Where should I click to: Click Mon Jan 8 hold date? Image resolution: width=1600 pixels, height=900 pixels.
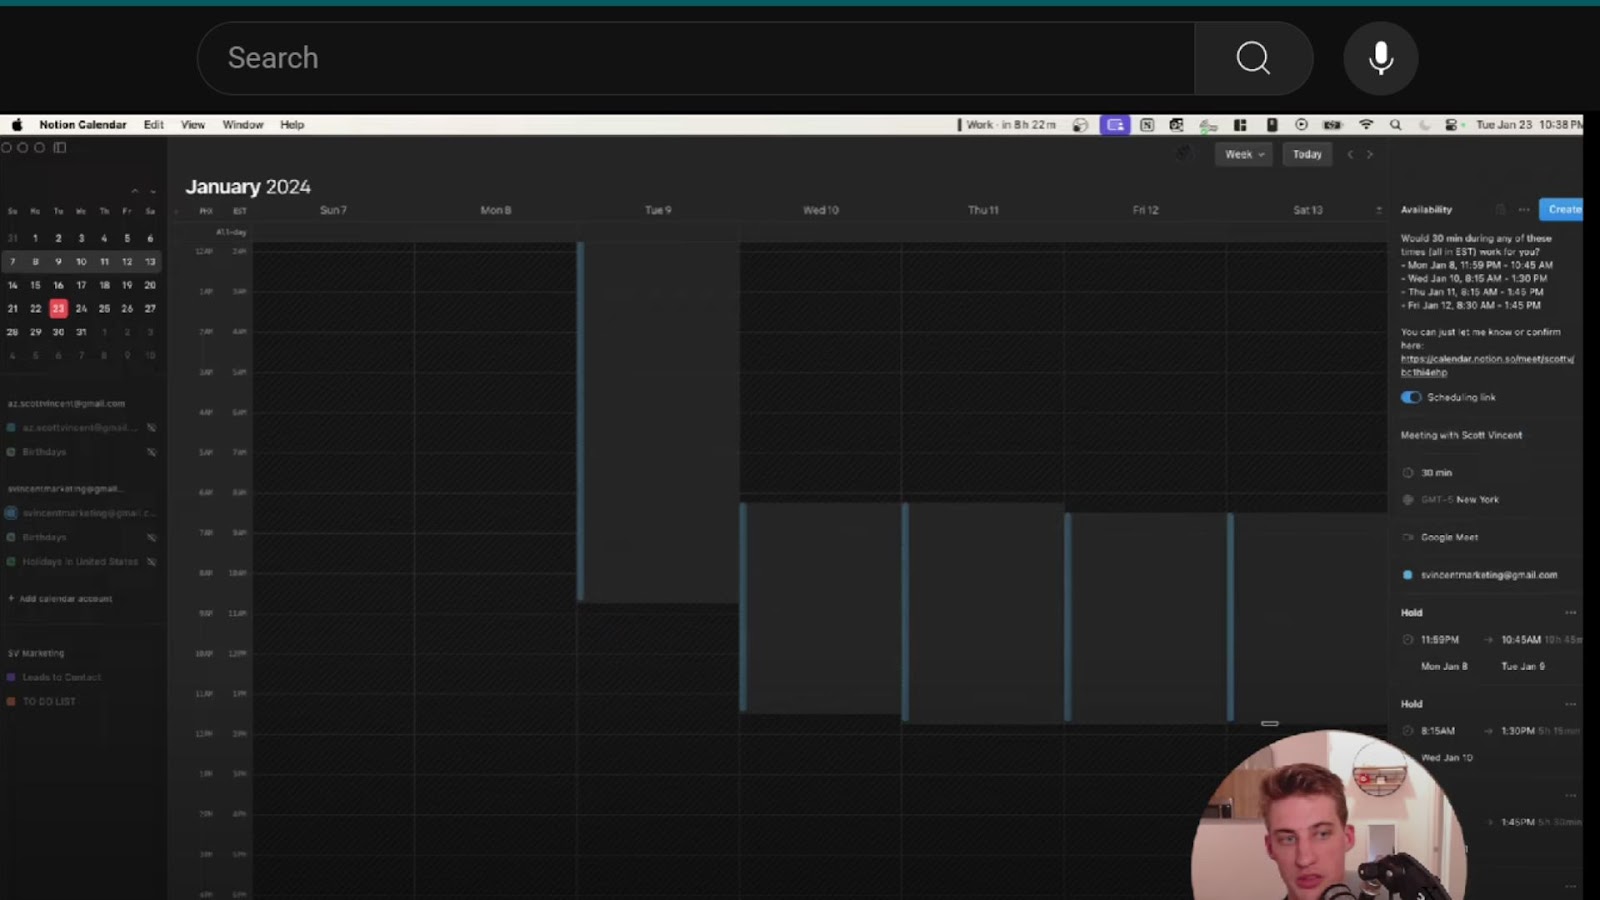tap(1444, 666)
